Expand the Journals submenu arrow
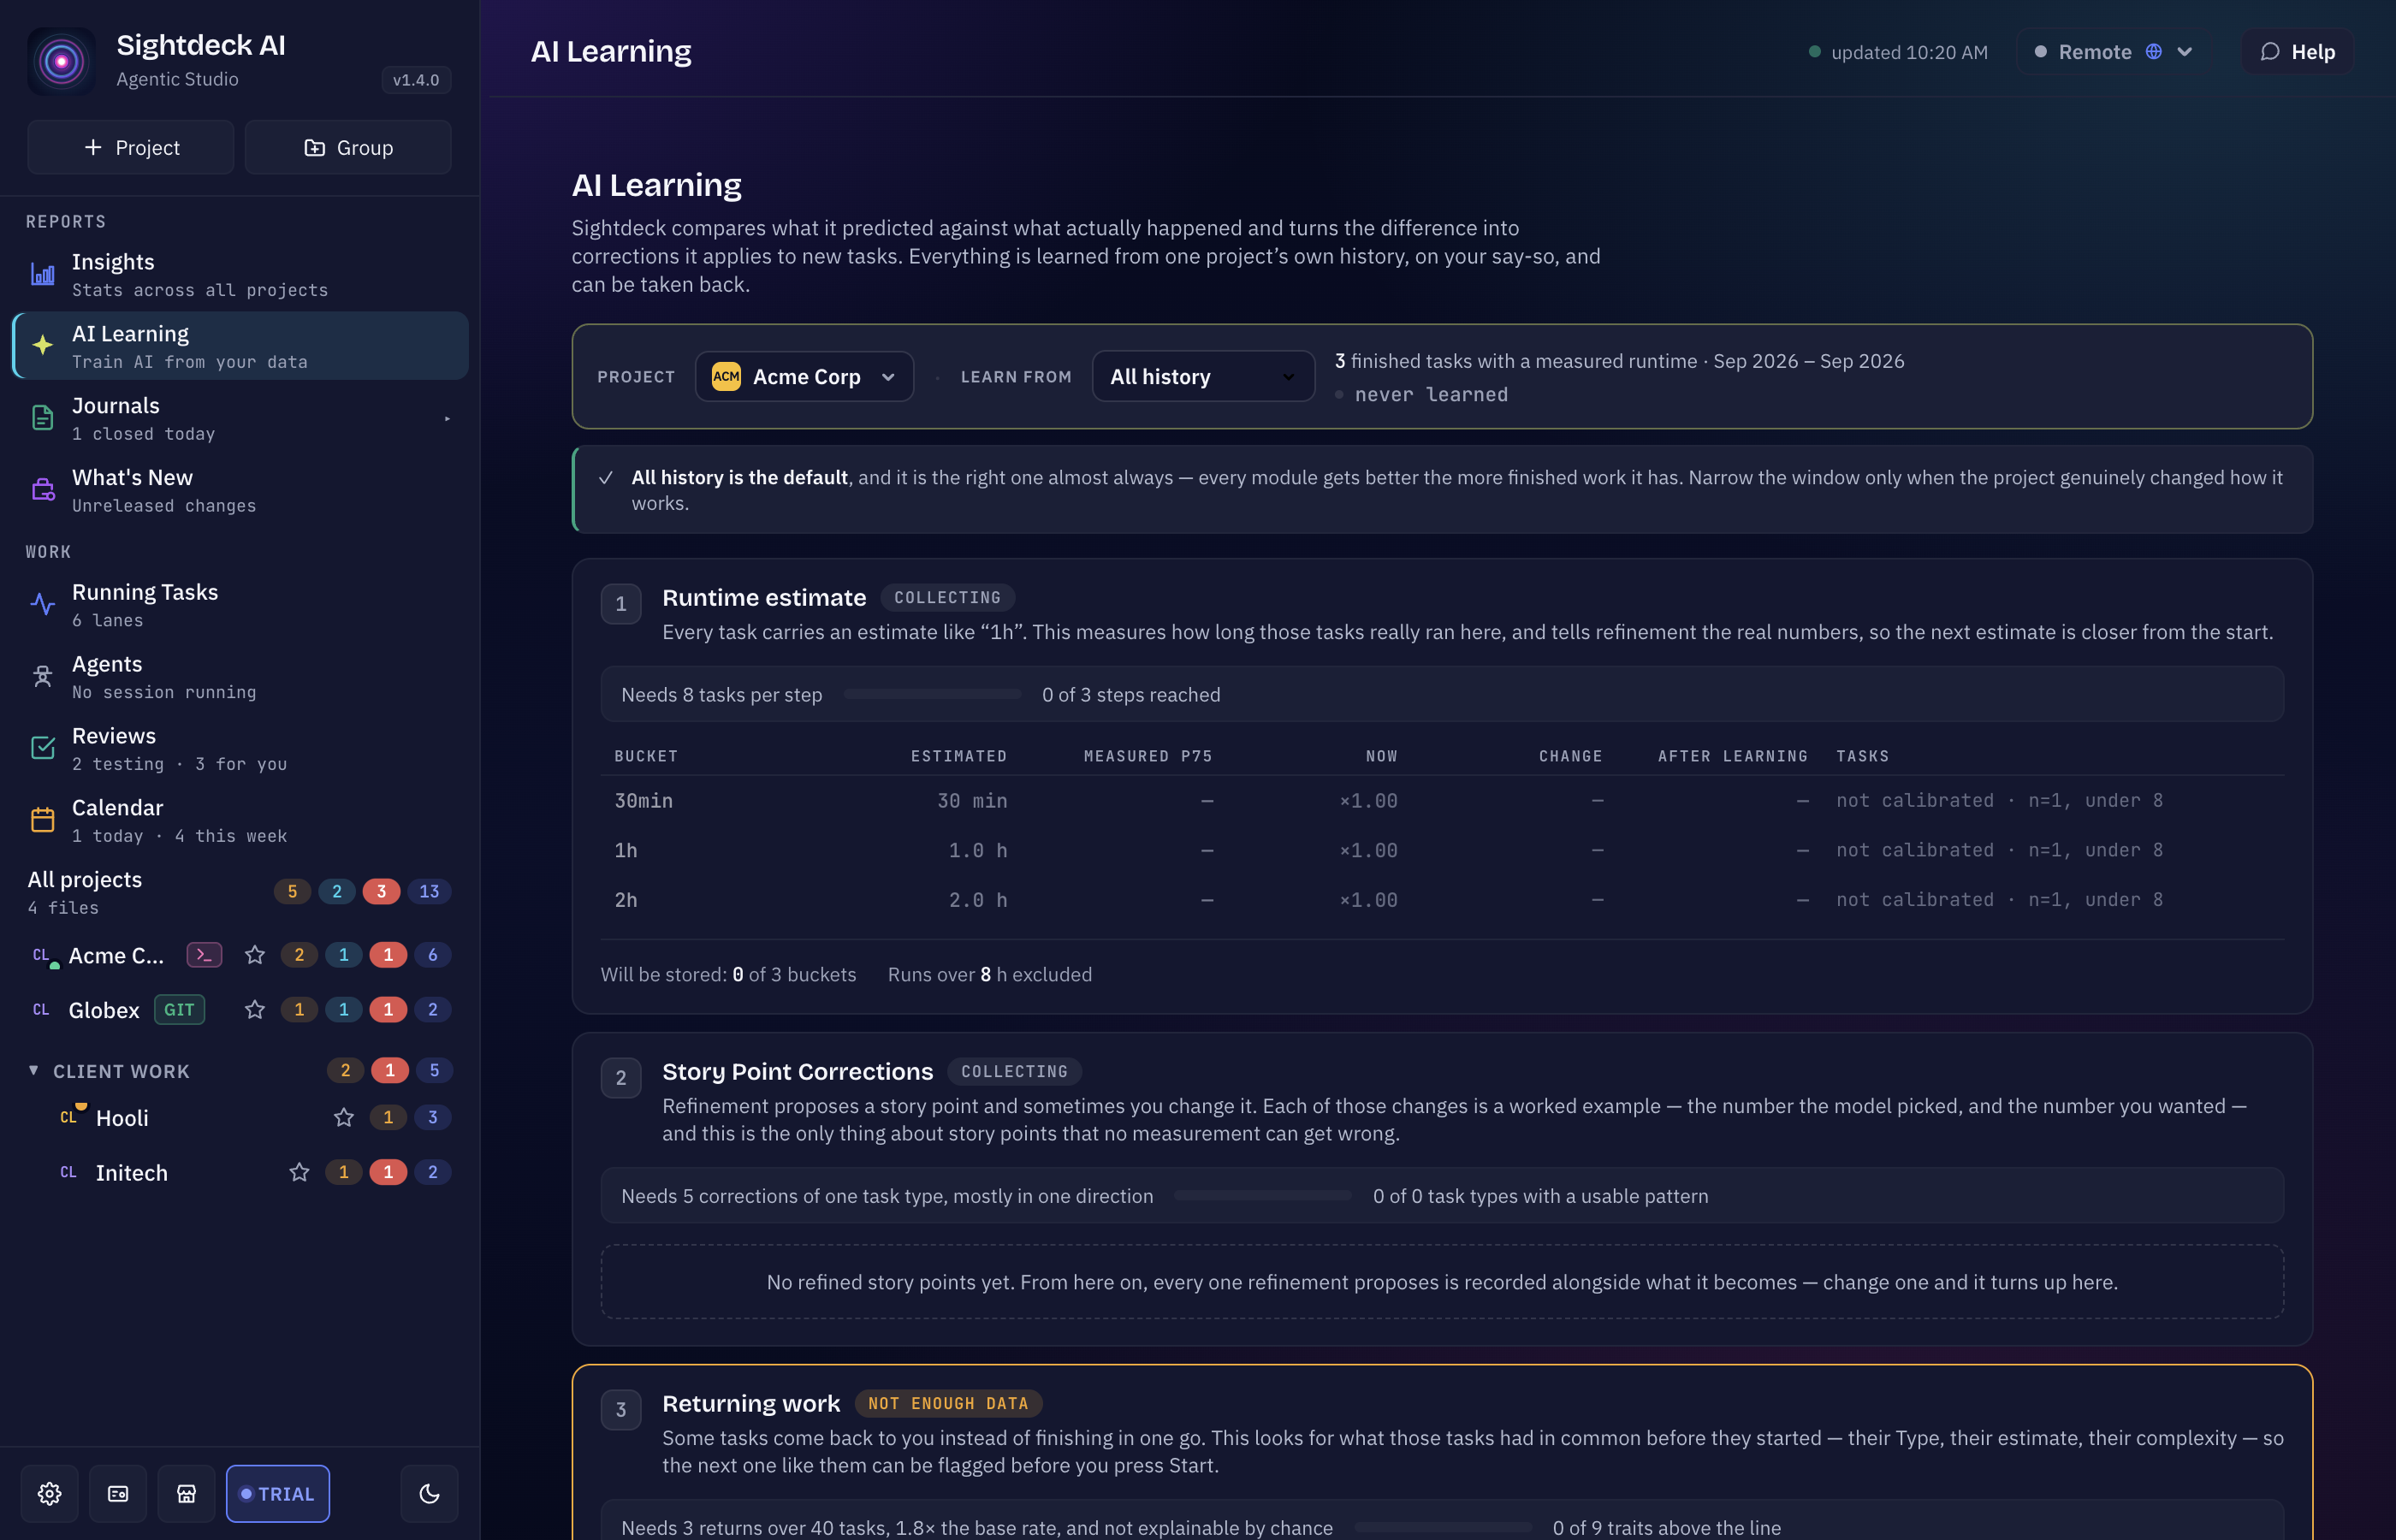This screenshot has height=1540, width=2396. coord(447,419)
